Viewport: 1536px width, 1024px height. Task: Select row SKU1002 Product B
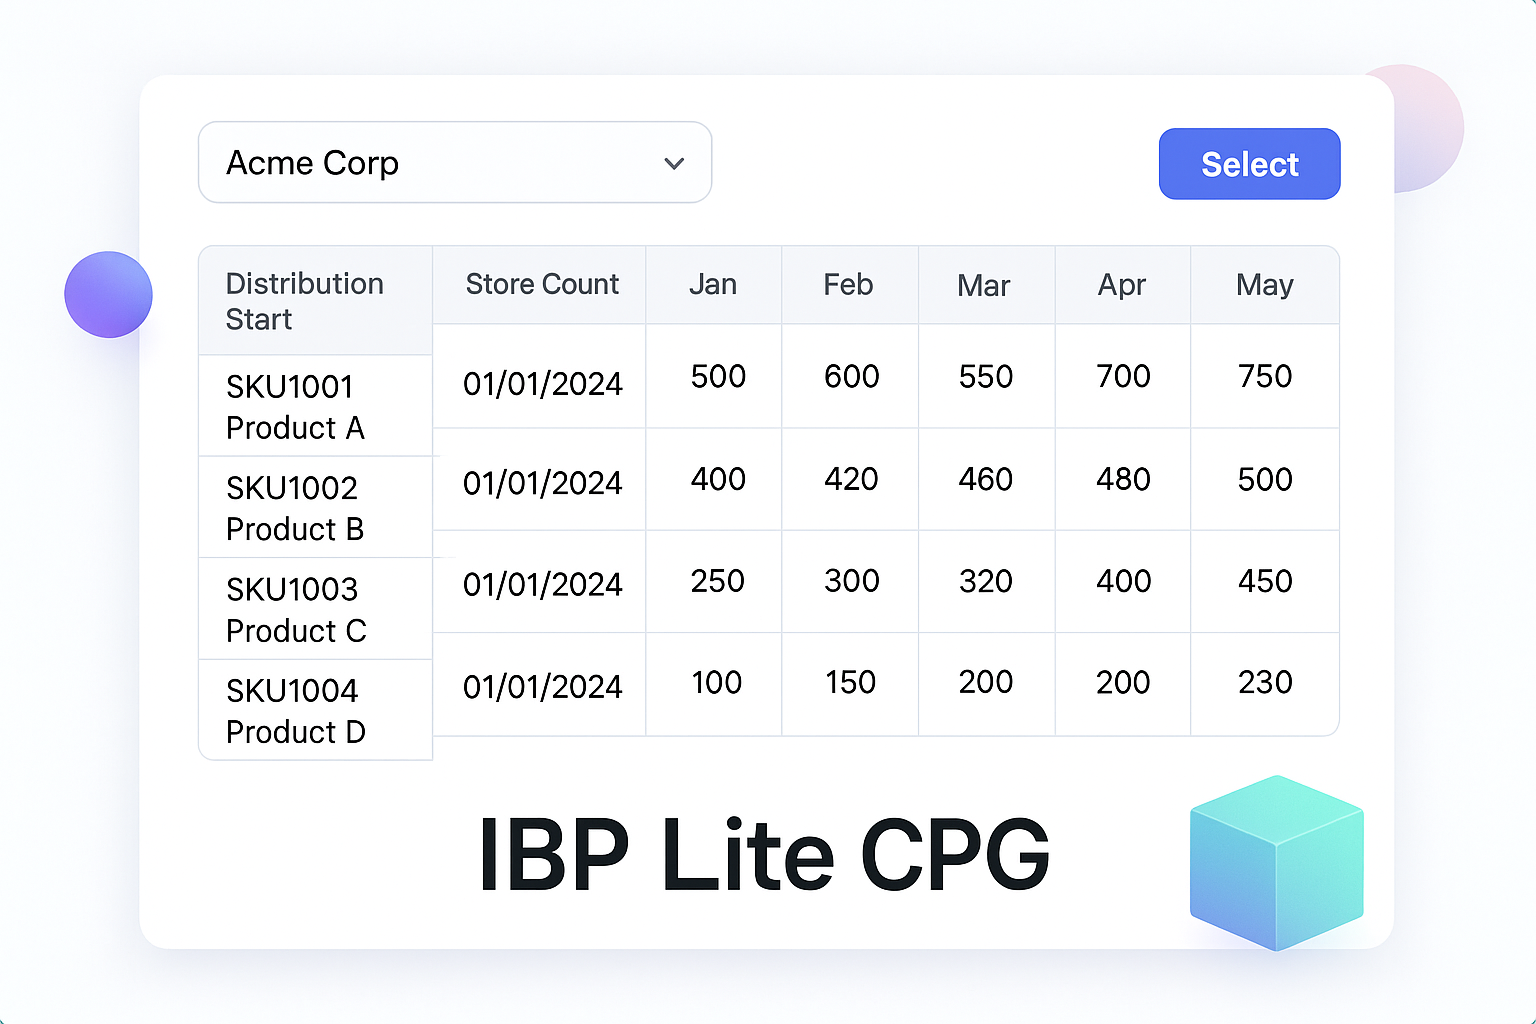coord(295,508)
